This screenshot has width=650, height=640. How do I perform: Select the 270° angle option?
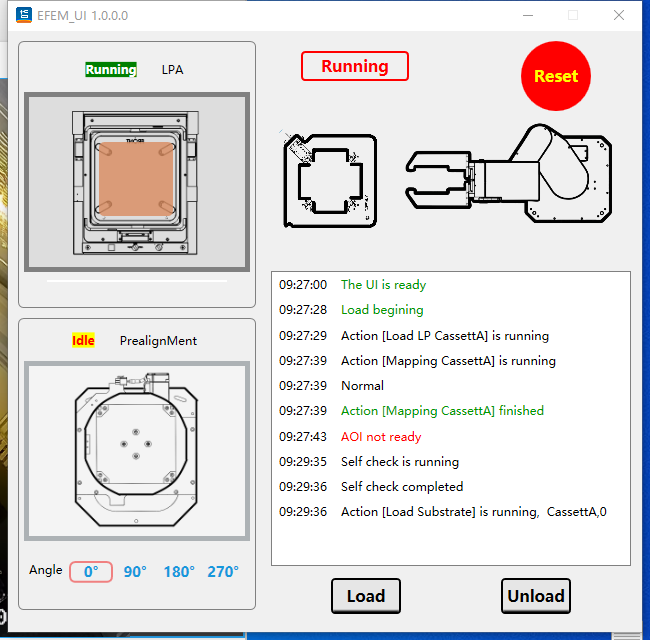[223, 572]
